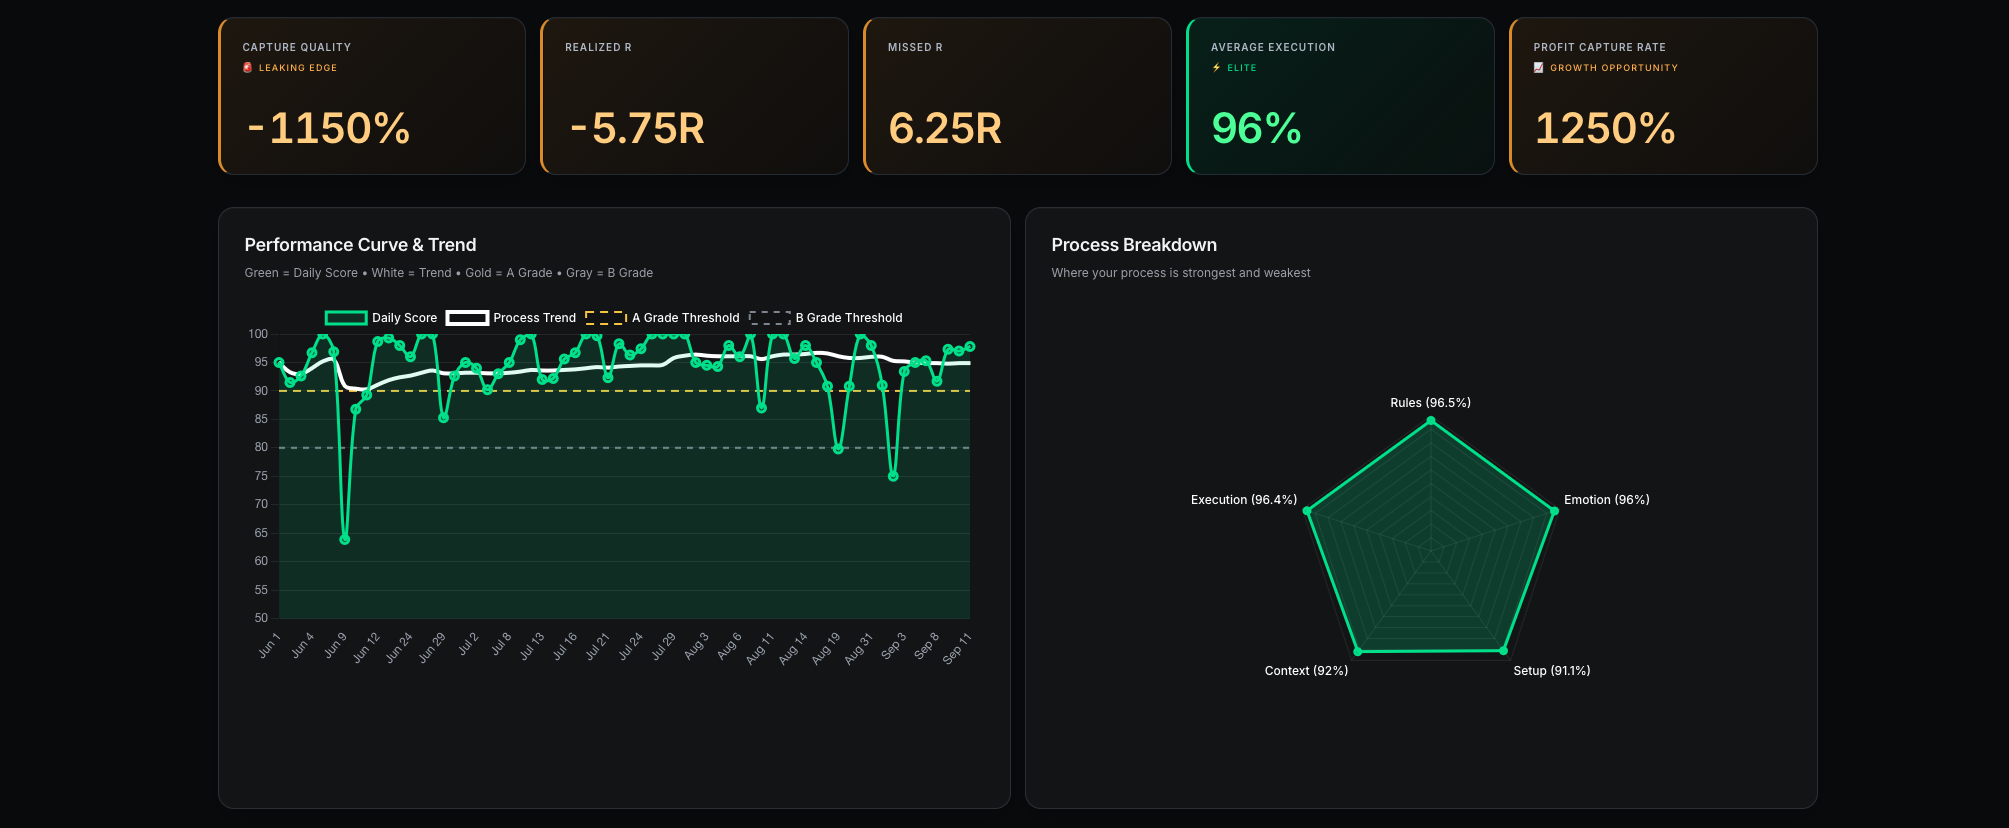Select the -5.75R realized value
This screenshot has height=828, width=2009.
click(637, 128)
